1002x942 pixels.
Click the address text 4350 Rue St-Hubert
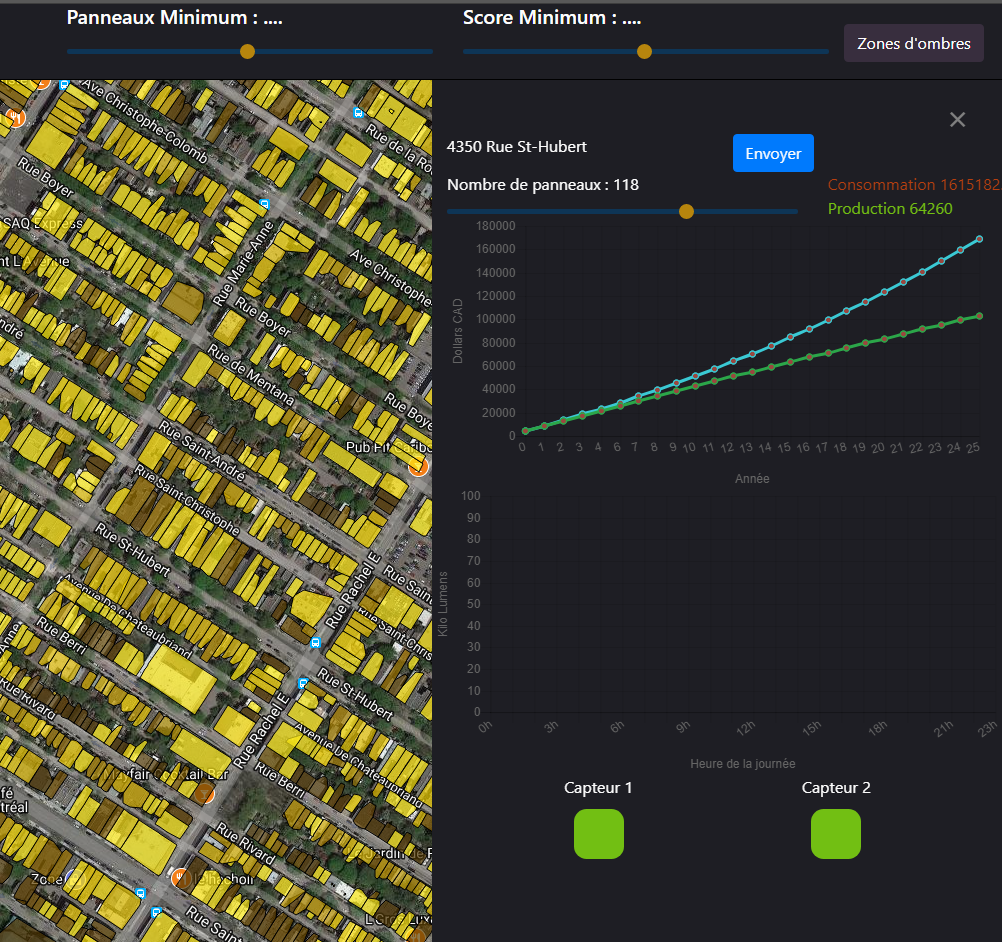point(516,147)
